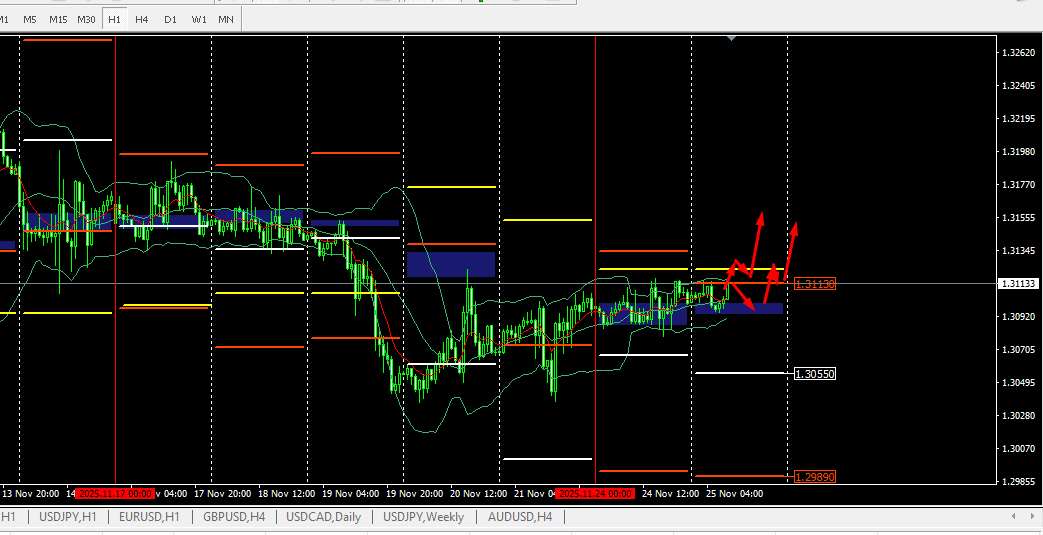Select the orange 1.29890 level label
The height and width of the screenshot is (535, 1043).
815,476
